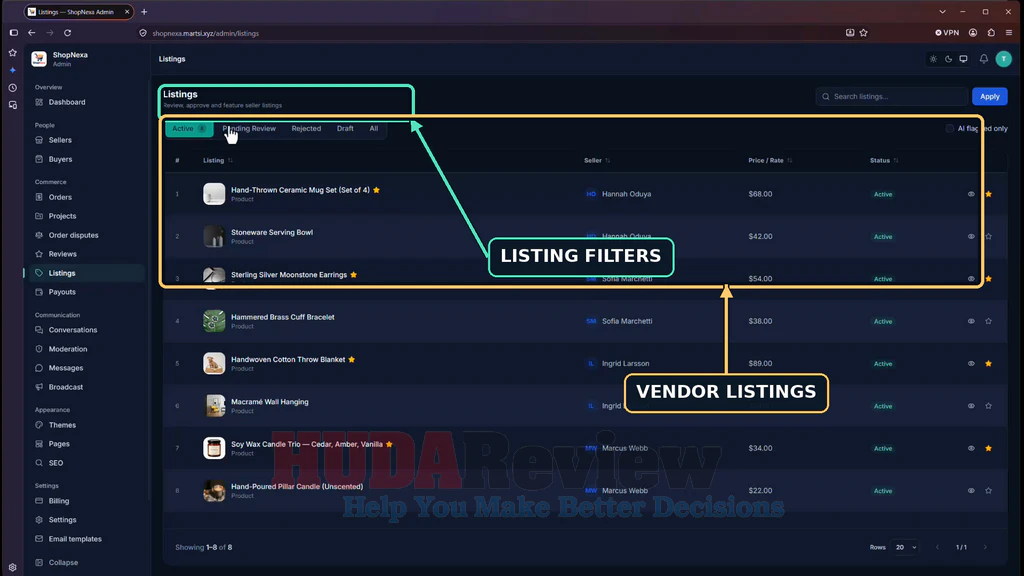The height and width of the screenshot is (576, 1024).
Task: Open the Rows per page dropdown
Action: point(906,547)
